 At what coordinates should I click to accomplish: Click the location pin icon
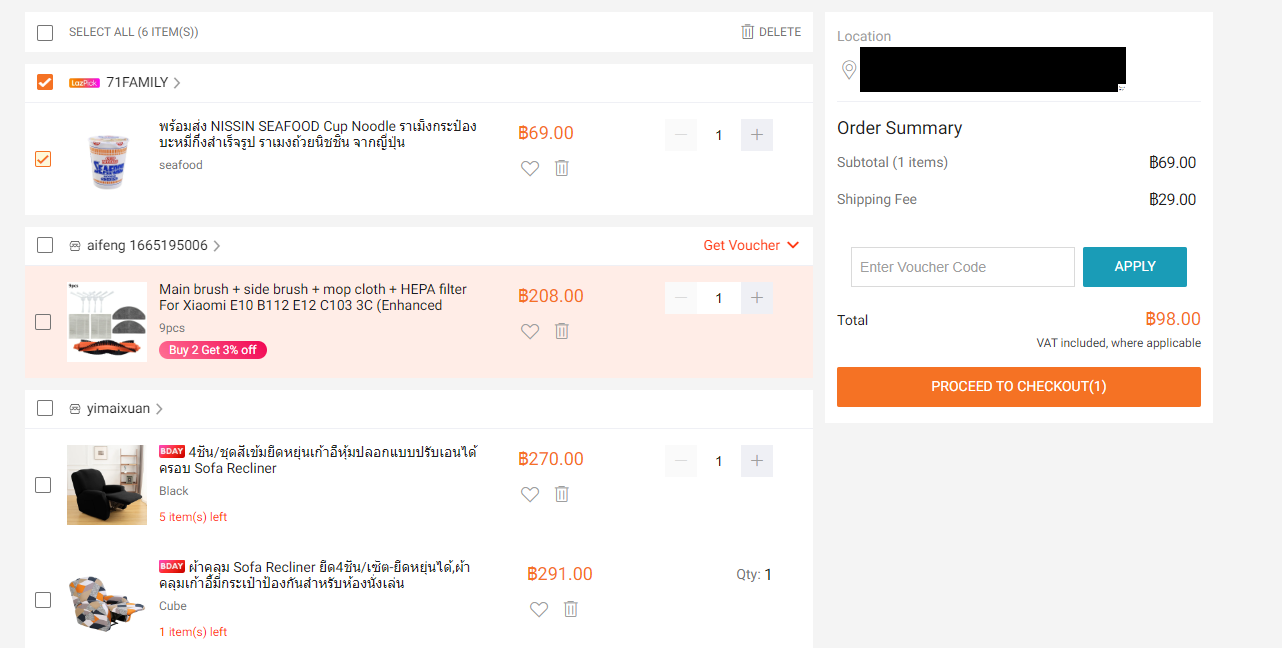(849, 70)
